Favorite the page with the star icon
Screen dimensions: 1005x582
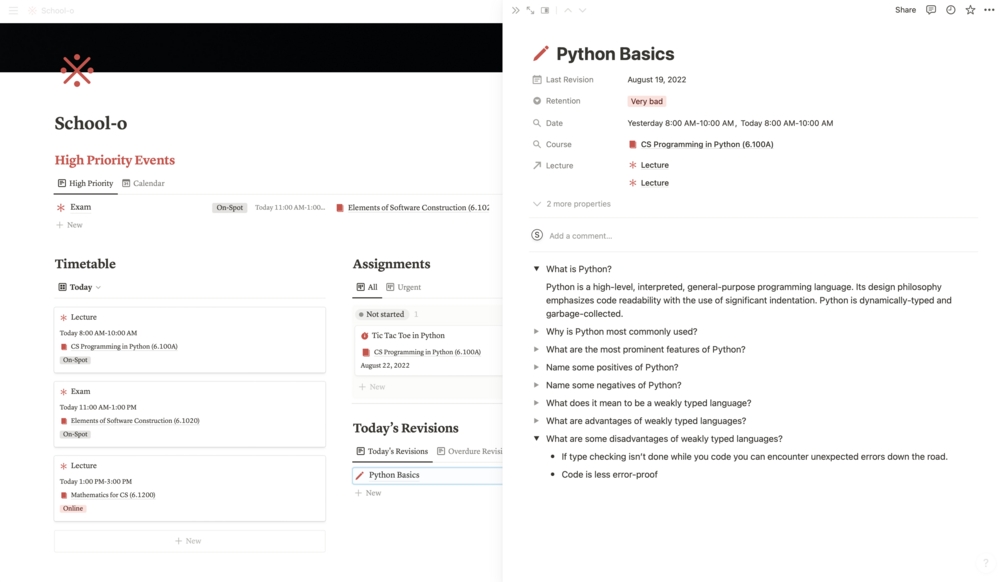[970, 10]
